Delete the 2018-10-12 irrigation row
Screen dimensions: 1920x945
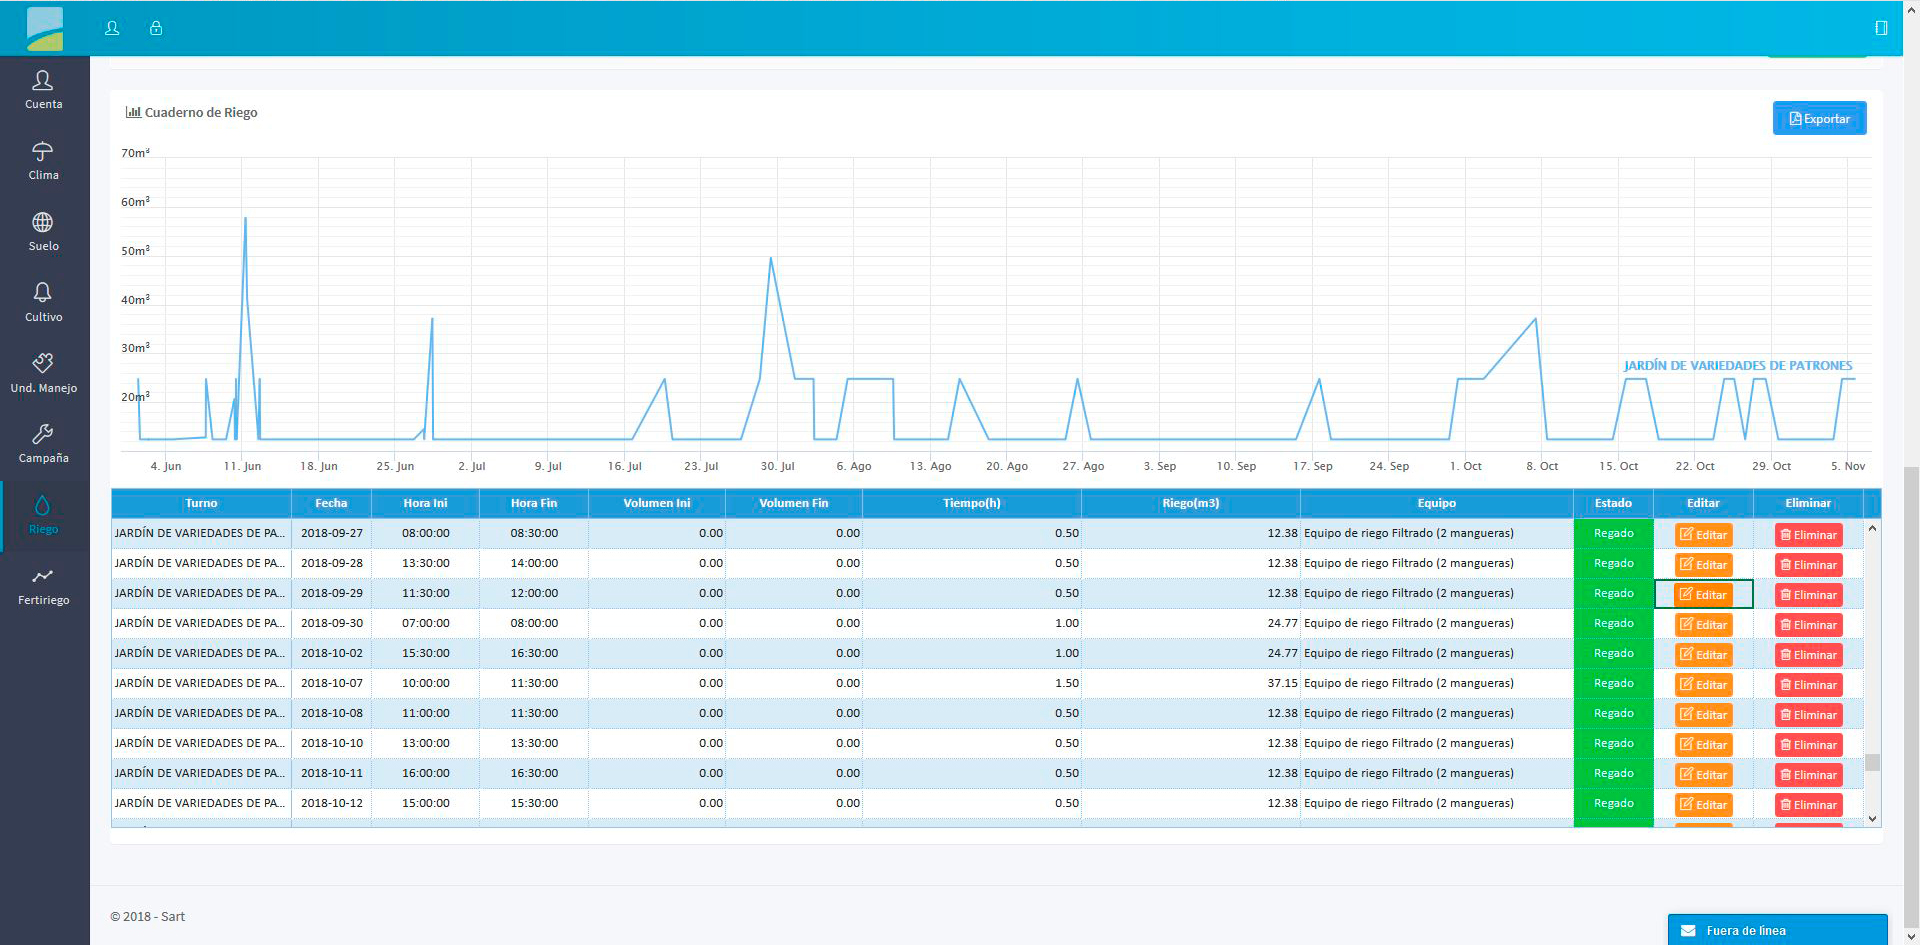coord(1808,805)
